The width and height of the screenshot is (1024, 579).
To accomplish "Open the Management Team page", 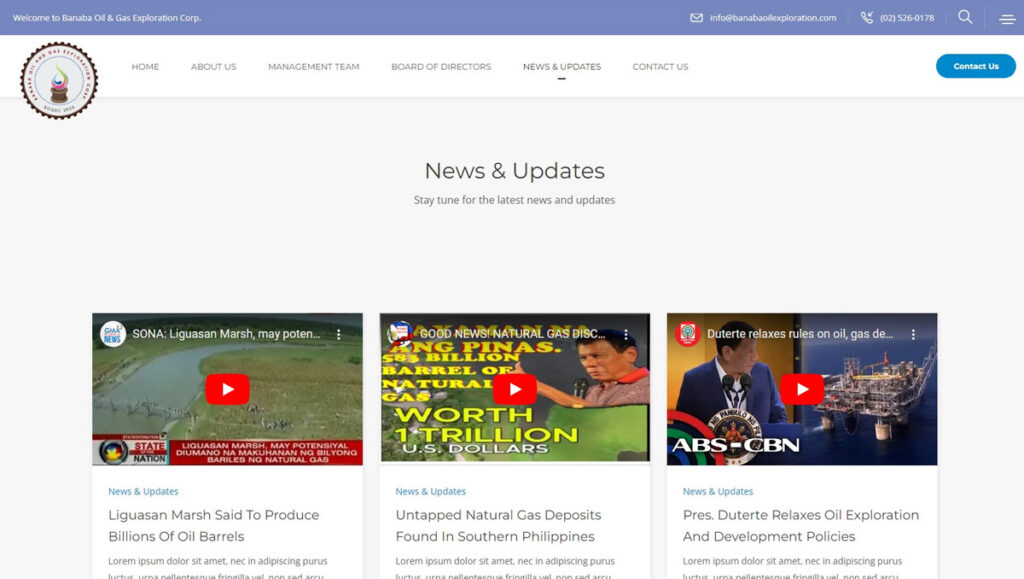I will [313, 67].
